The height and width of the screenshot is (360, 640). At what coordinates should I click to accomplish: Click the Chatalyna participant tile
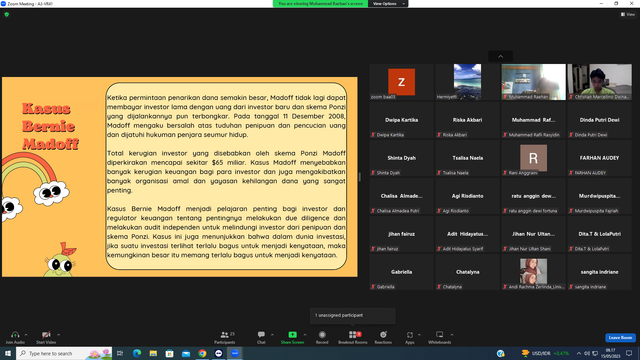coord(467,272)
